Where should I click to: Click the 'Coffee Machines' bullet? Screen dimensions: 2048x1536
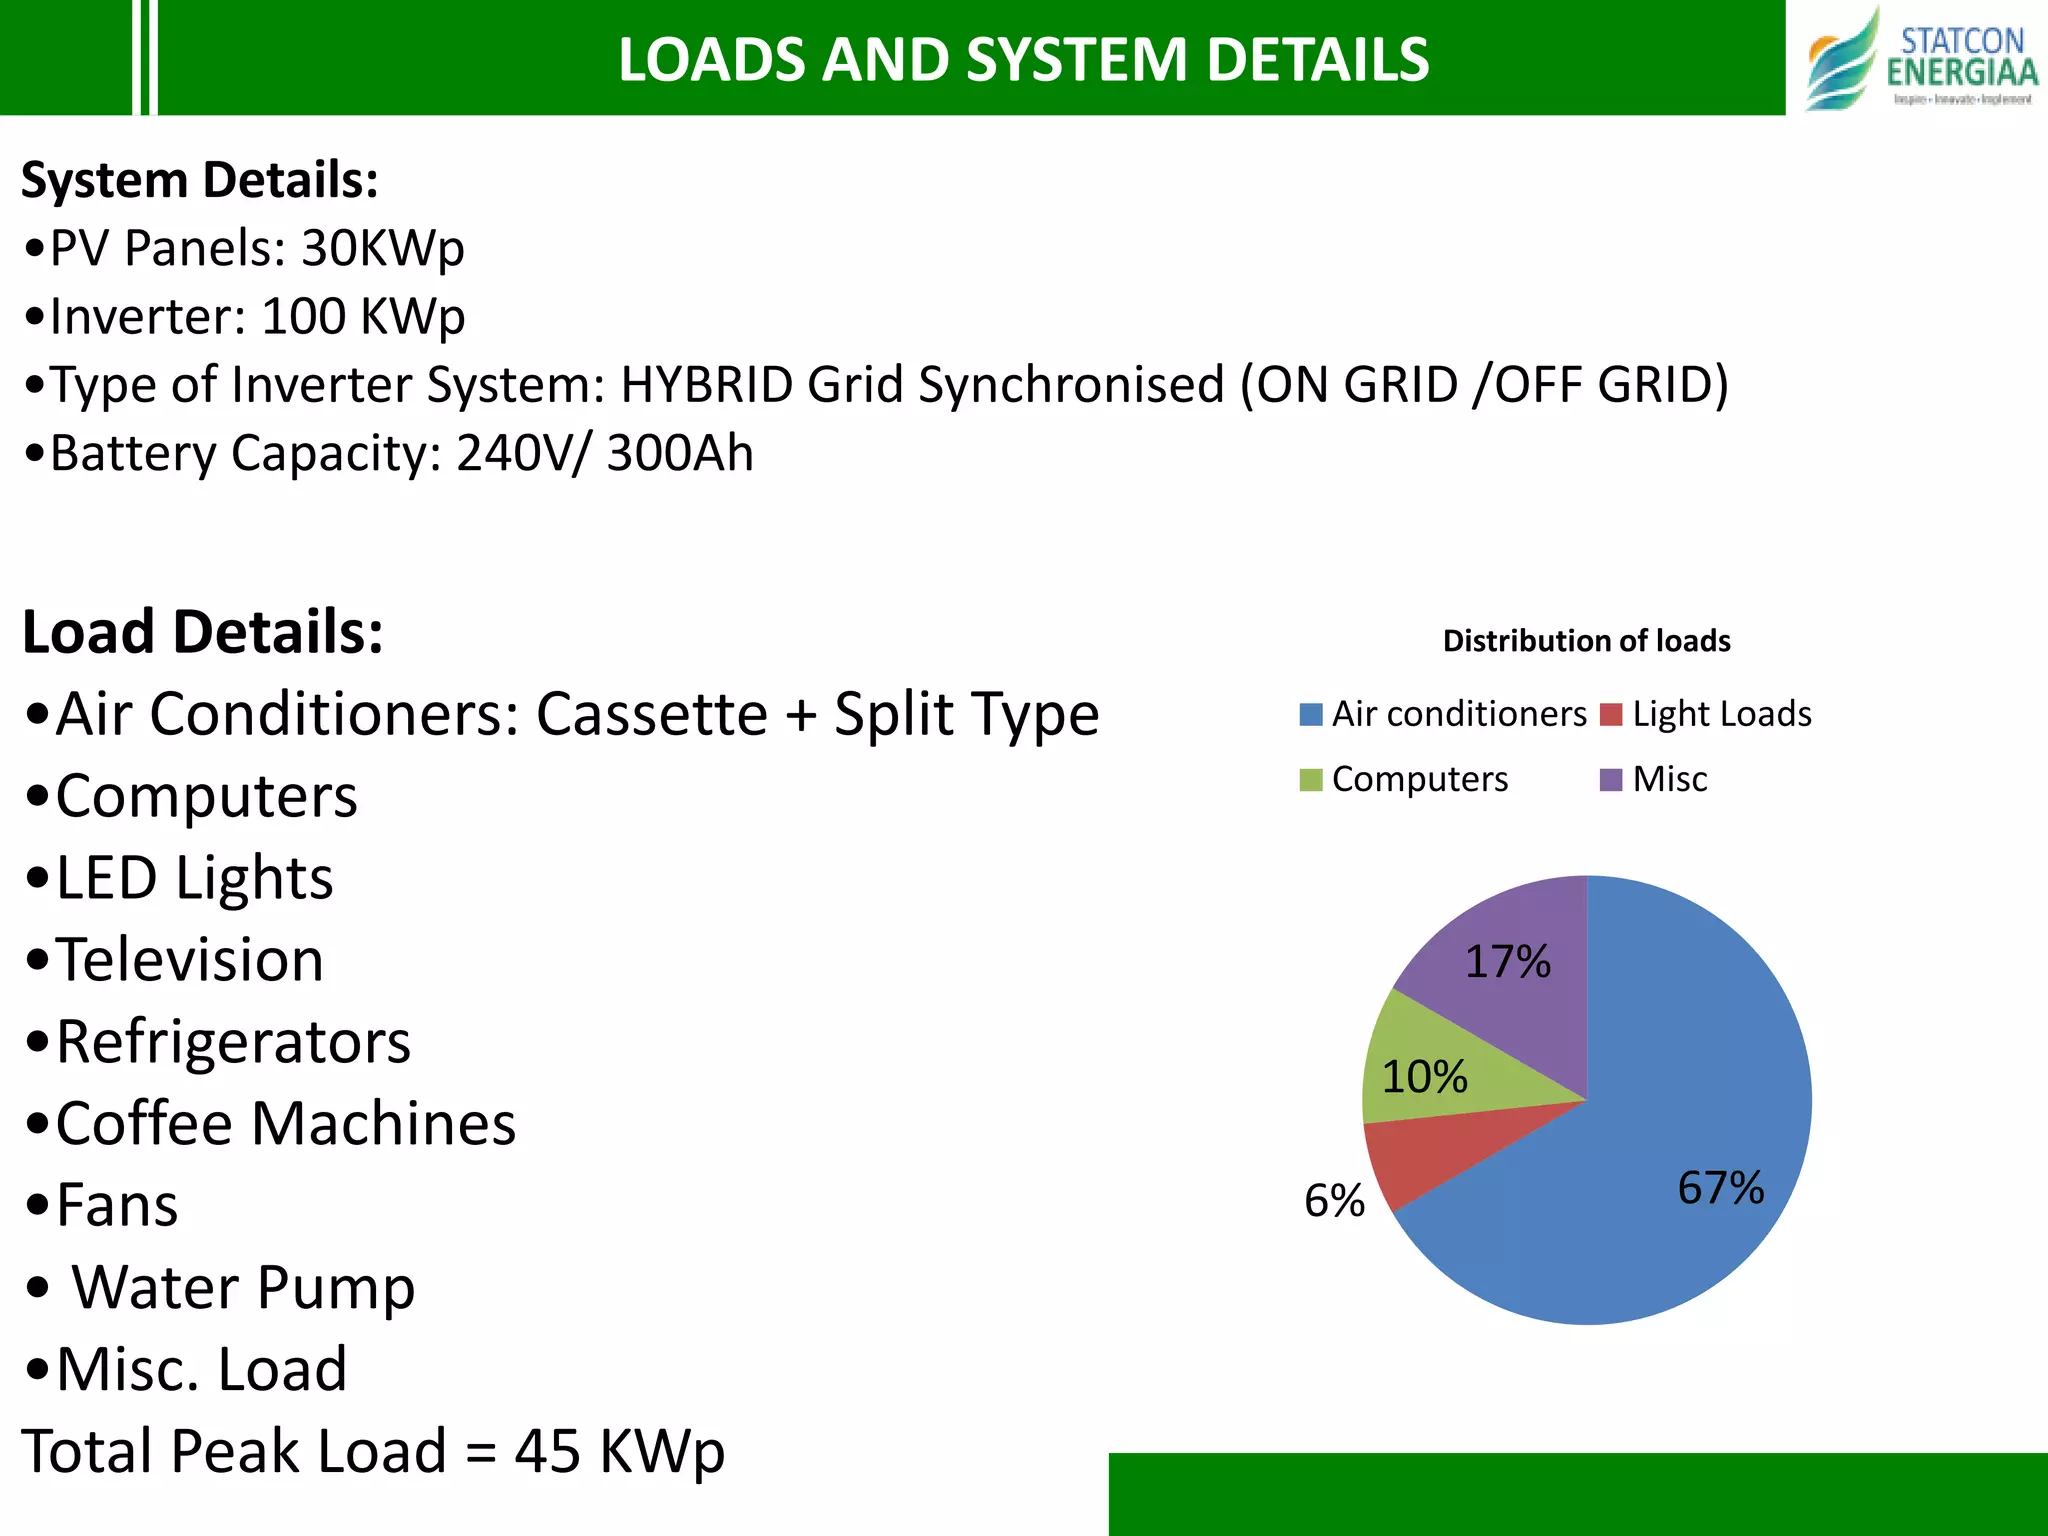(269, 1124)
